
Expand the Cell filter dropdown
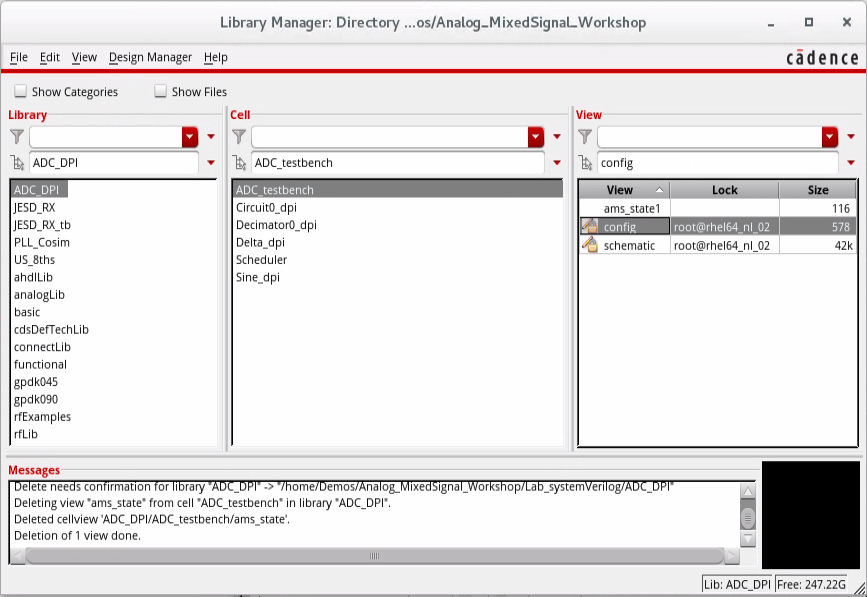click(536, 137)
